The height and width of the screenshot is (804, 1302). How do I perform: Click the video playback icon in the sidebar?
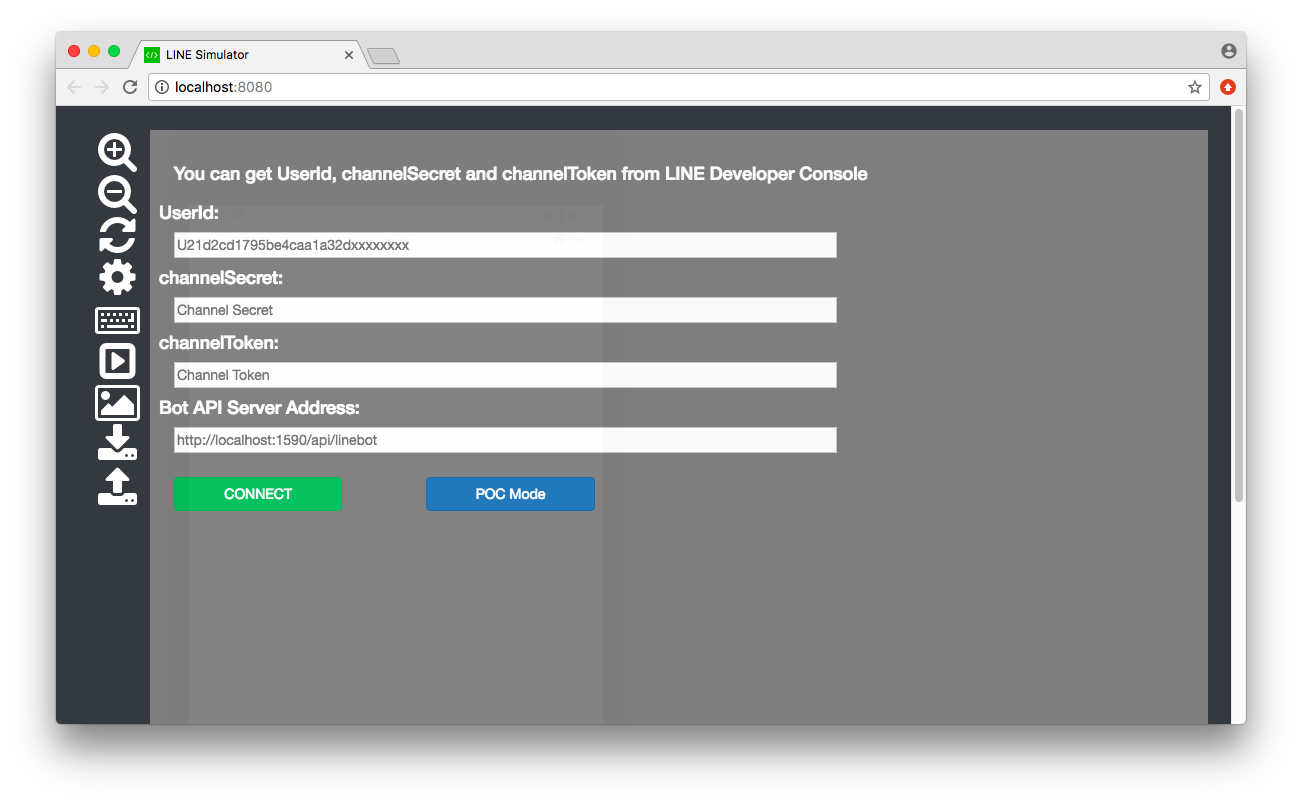coord(116,360)
